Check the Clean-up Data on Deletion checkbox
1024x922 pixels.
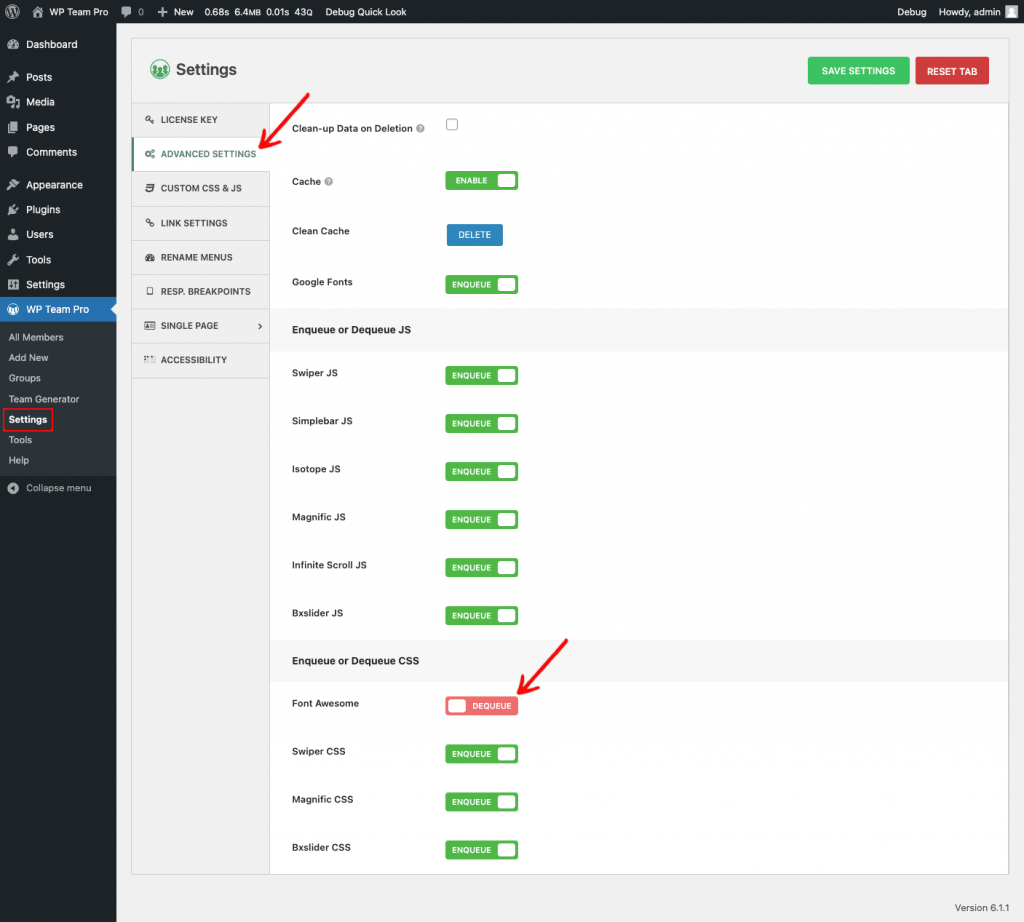tap(452, 124)
